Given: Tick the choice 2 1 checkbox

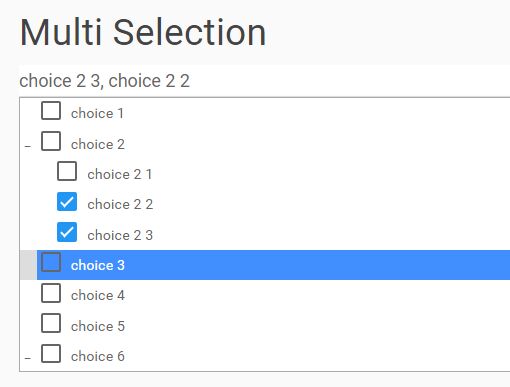Looking at the screenshot, I should tap(67, 171).
